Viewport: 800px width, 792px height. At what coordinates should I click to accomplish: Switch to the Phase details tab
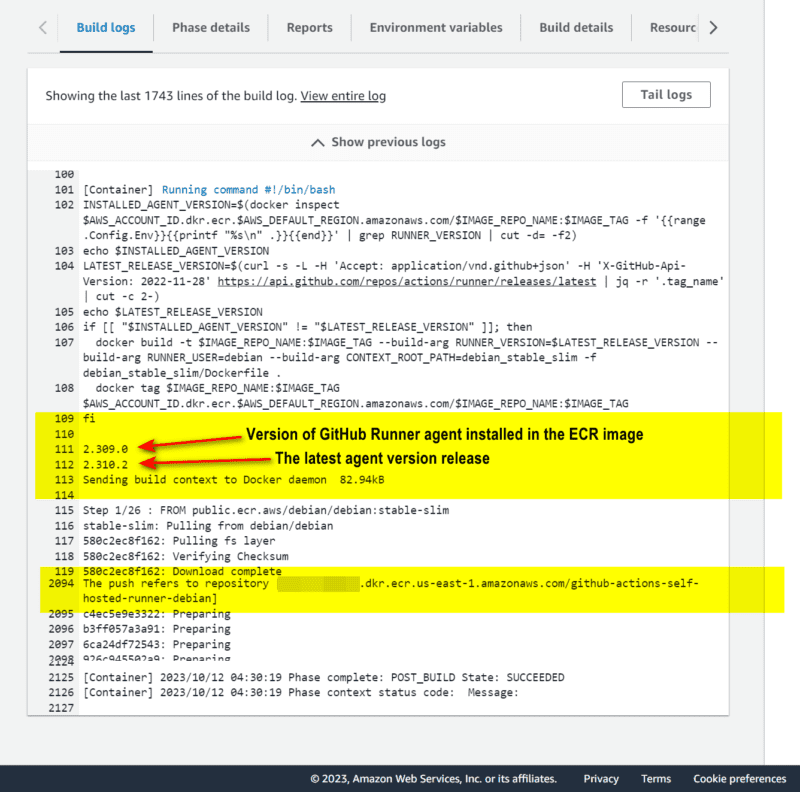pos(211,28)
